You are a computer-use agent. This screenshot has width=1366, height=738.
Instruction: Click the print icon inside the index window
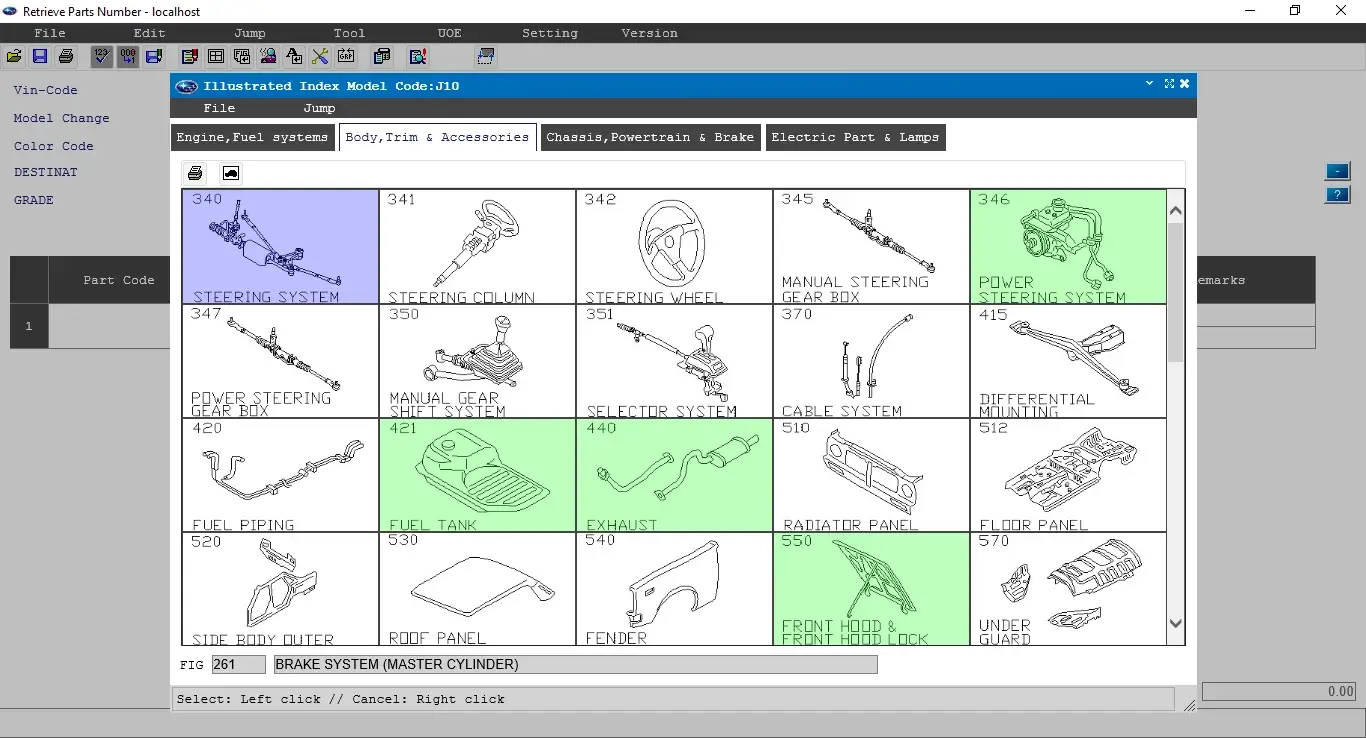pos(195,172)
